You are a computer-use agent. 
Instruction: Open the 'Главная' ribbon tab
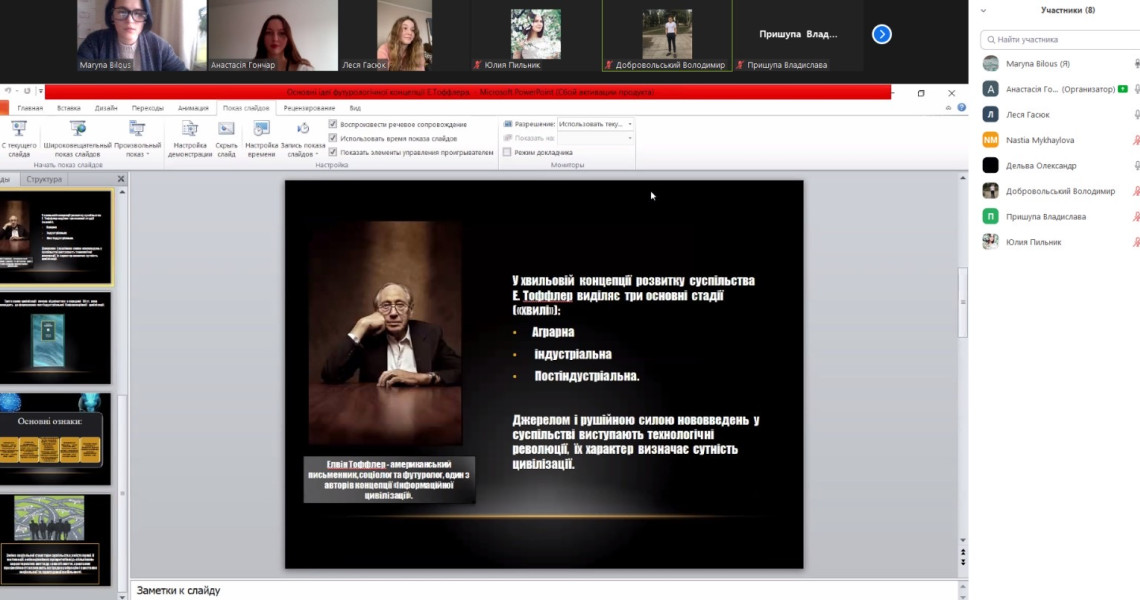point(30,108)
